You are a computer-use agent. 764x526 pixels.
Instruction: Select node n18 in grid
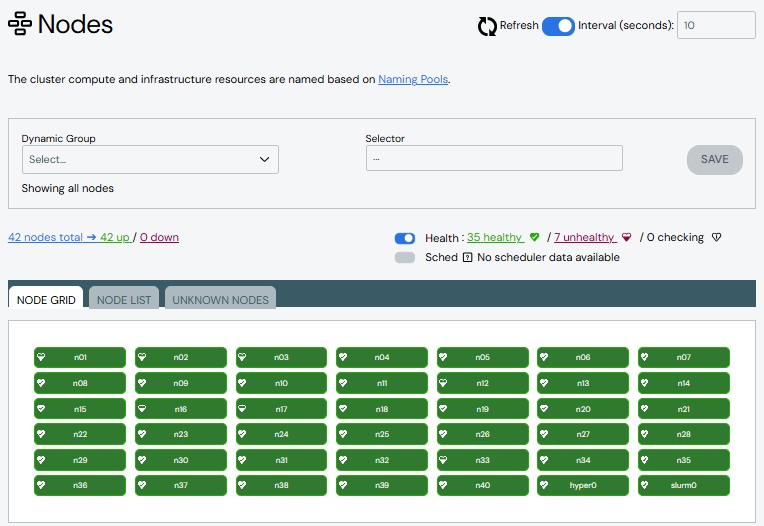tap(382, 409)
